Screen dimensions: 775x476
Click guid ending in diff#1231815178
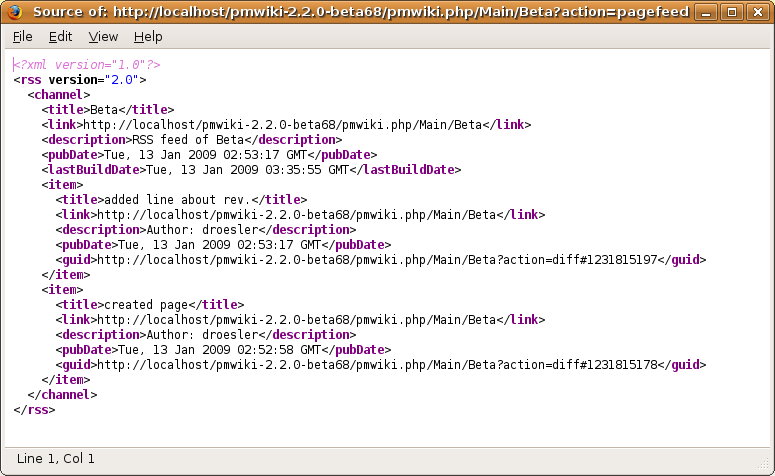(381, 365)
